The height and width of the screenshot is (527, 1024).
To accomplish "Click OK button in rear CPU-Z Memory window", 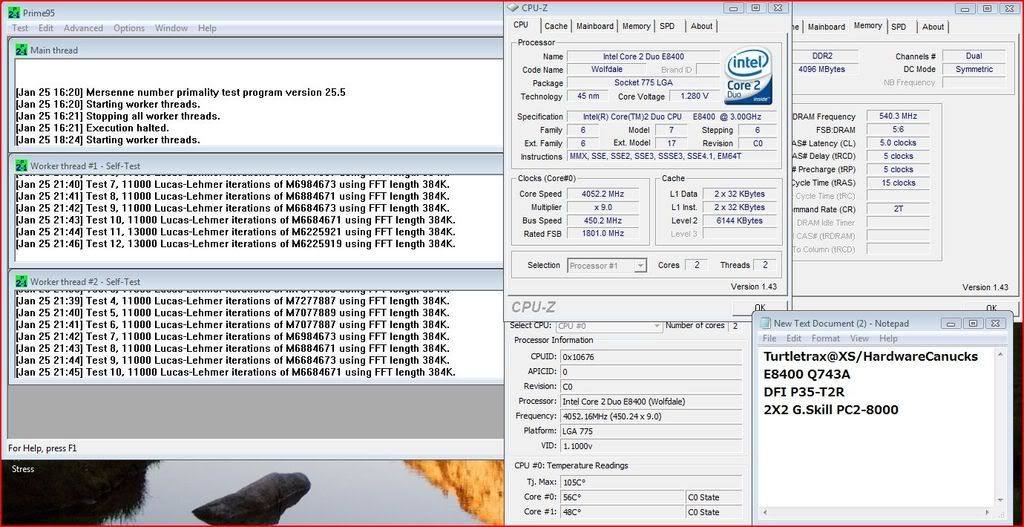I will 991,308.
